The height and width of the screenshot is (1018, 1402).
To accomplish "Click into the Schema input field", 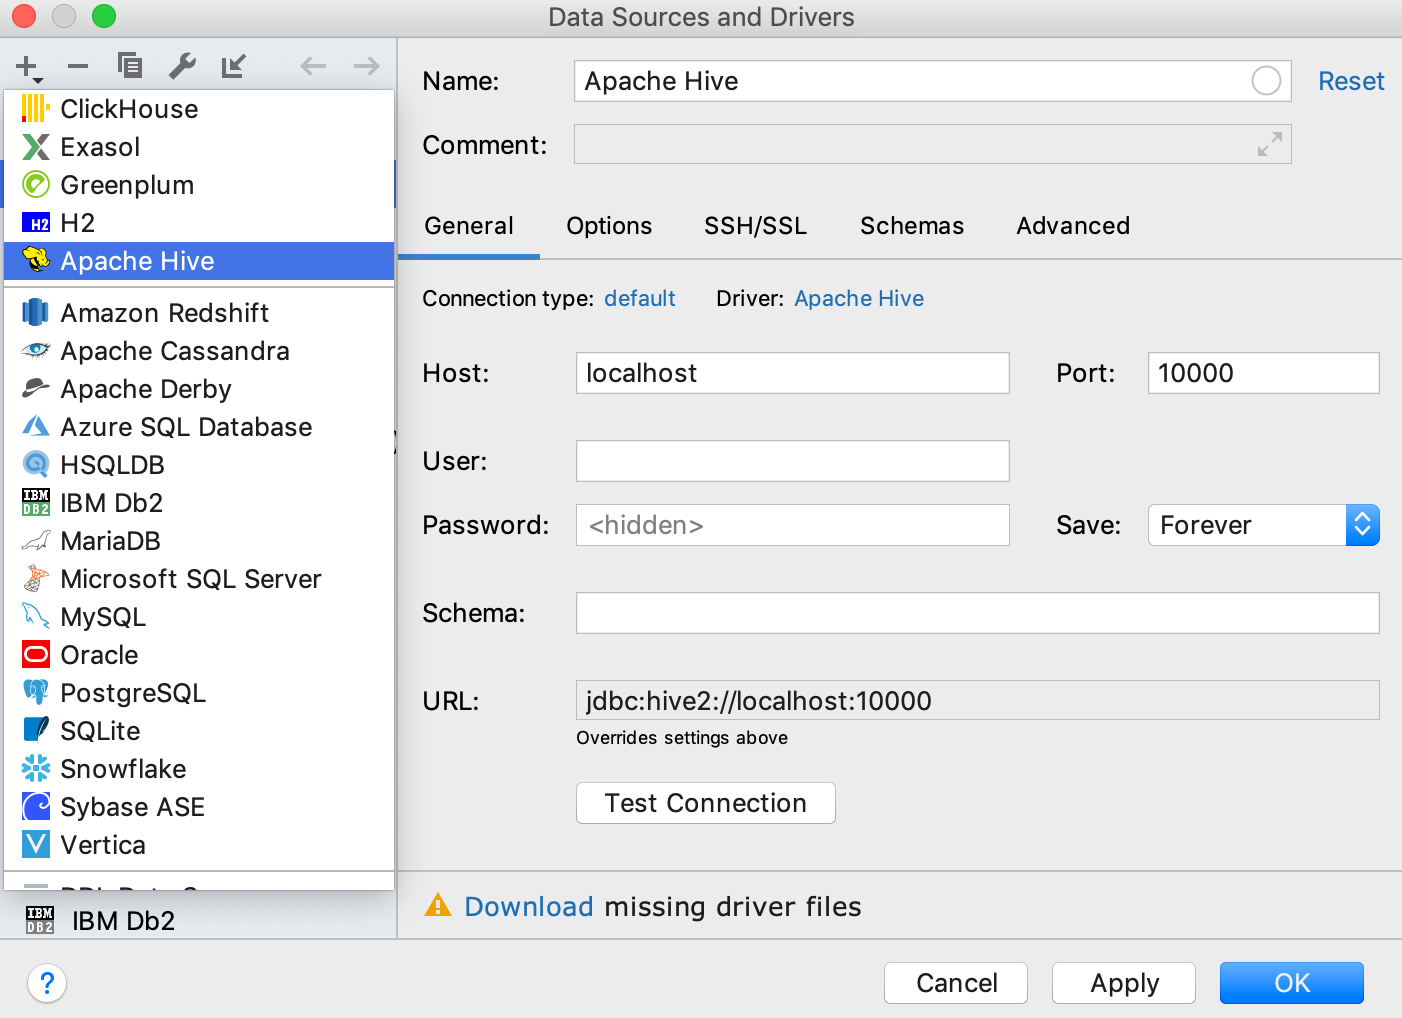I will (978, 613).
